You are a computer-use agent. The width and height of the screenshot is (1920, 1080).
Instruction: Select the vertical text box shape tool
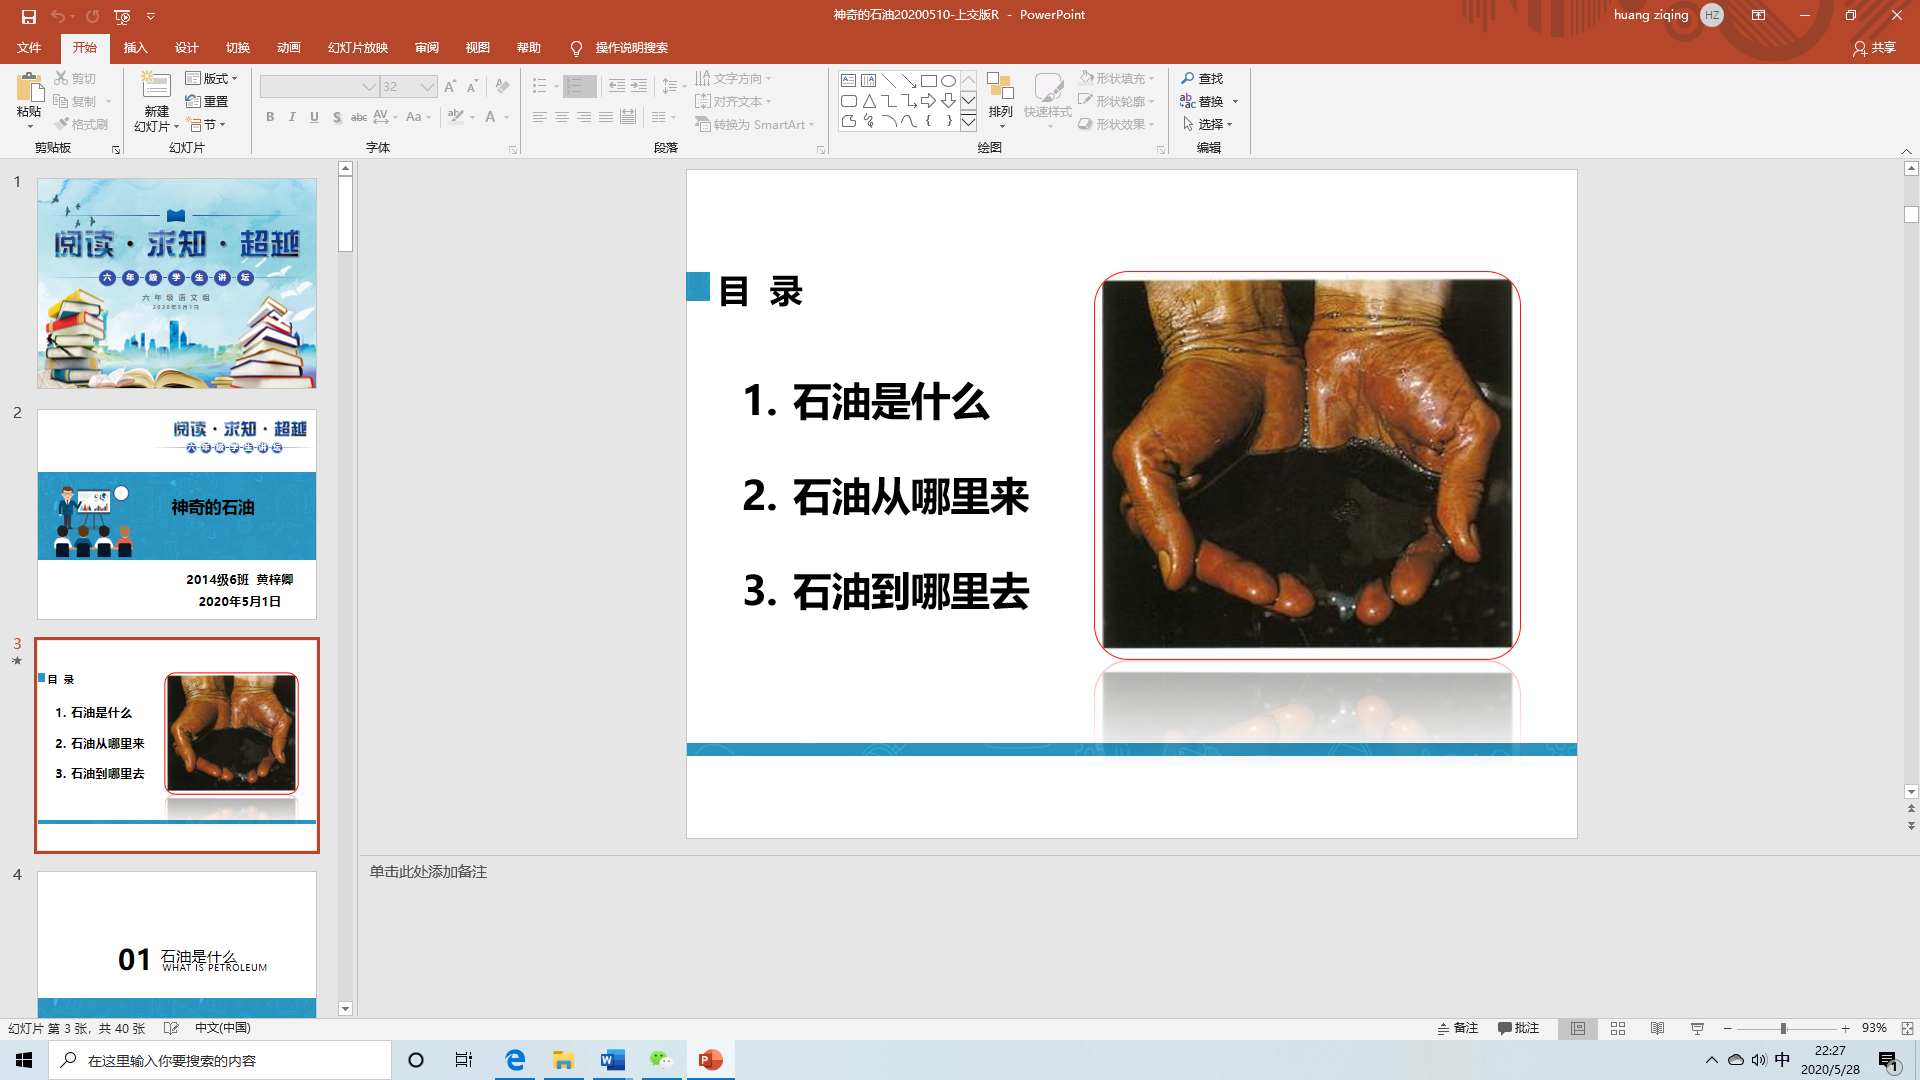tap(868, 80)
